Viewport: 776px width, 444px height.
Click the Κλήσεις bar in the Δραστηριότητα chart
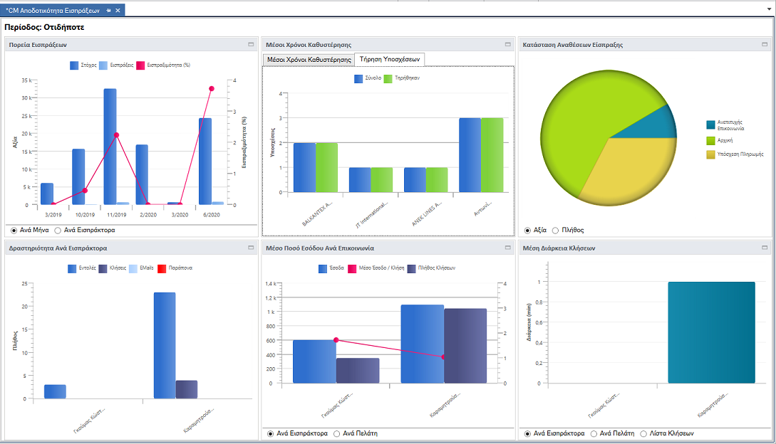click(x=186, y=390)
